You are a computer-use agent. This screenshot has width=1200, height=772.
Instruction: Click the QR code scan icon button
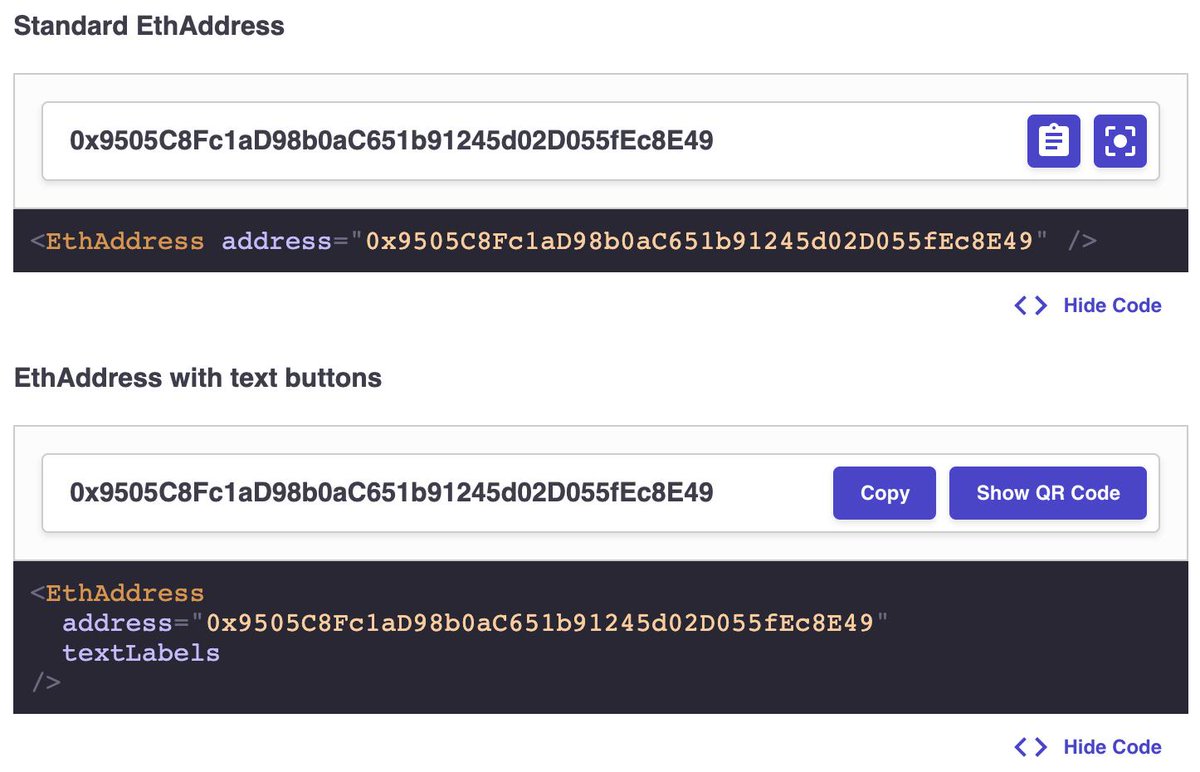1120,141
